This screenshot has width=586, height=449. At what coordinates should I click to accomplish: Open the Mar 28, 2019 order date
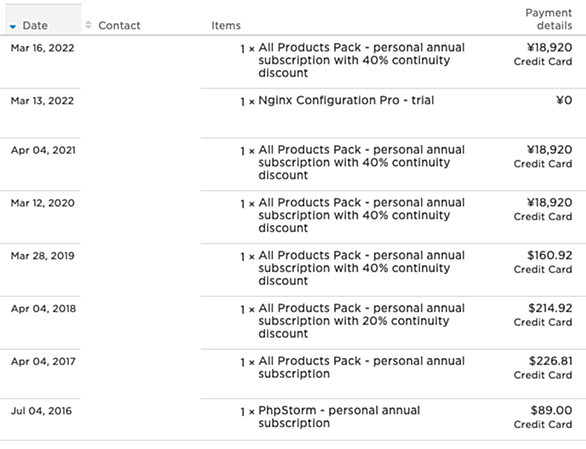click(43, 256)
